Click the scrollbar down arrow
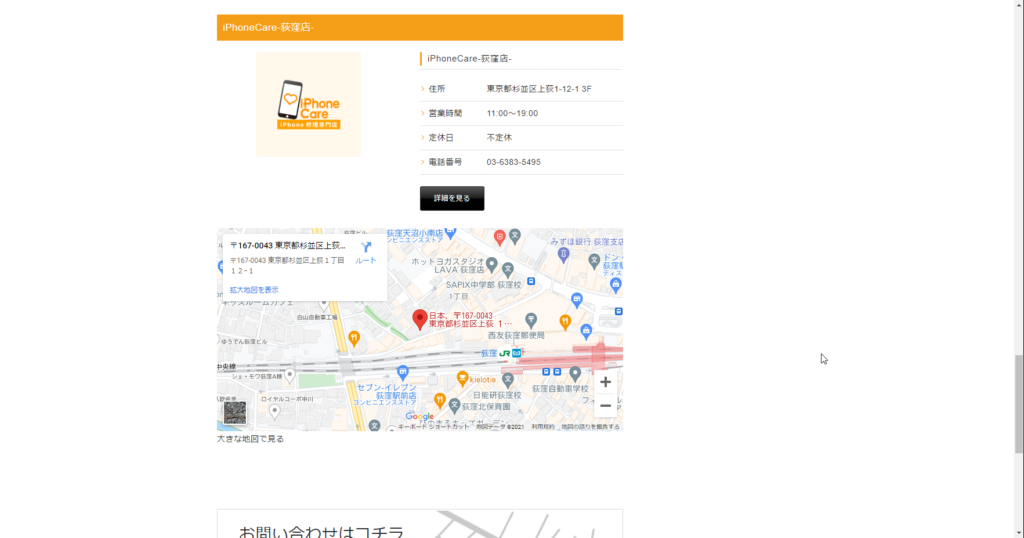Image resolution: width=1024 pixels, height=538 pixels. point(1019,533)
